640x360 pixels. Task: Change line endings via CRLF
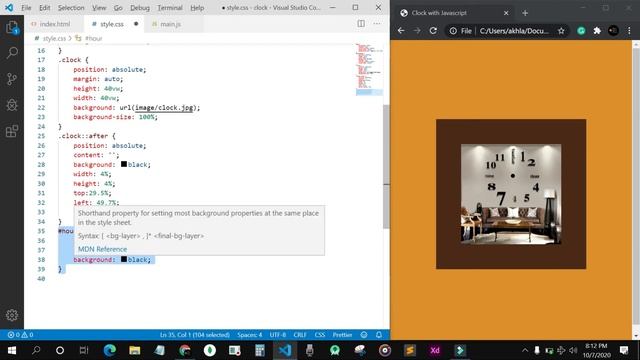[x=300, y=335]
